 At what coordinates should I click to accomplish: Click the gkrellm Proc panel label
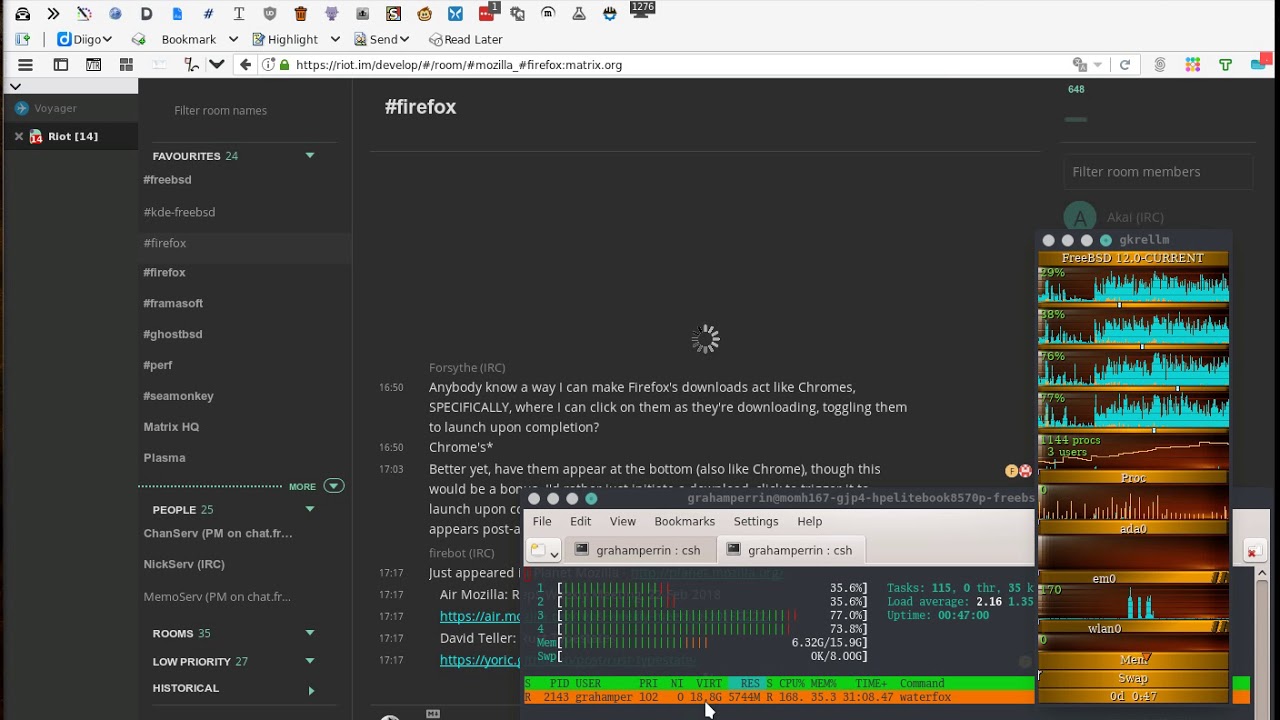point(1133,478)
